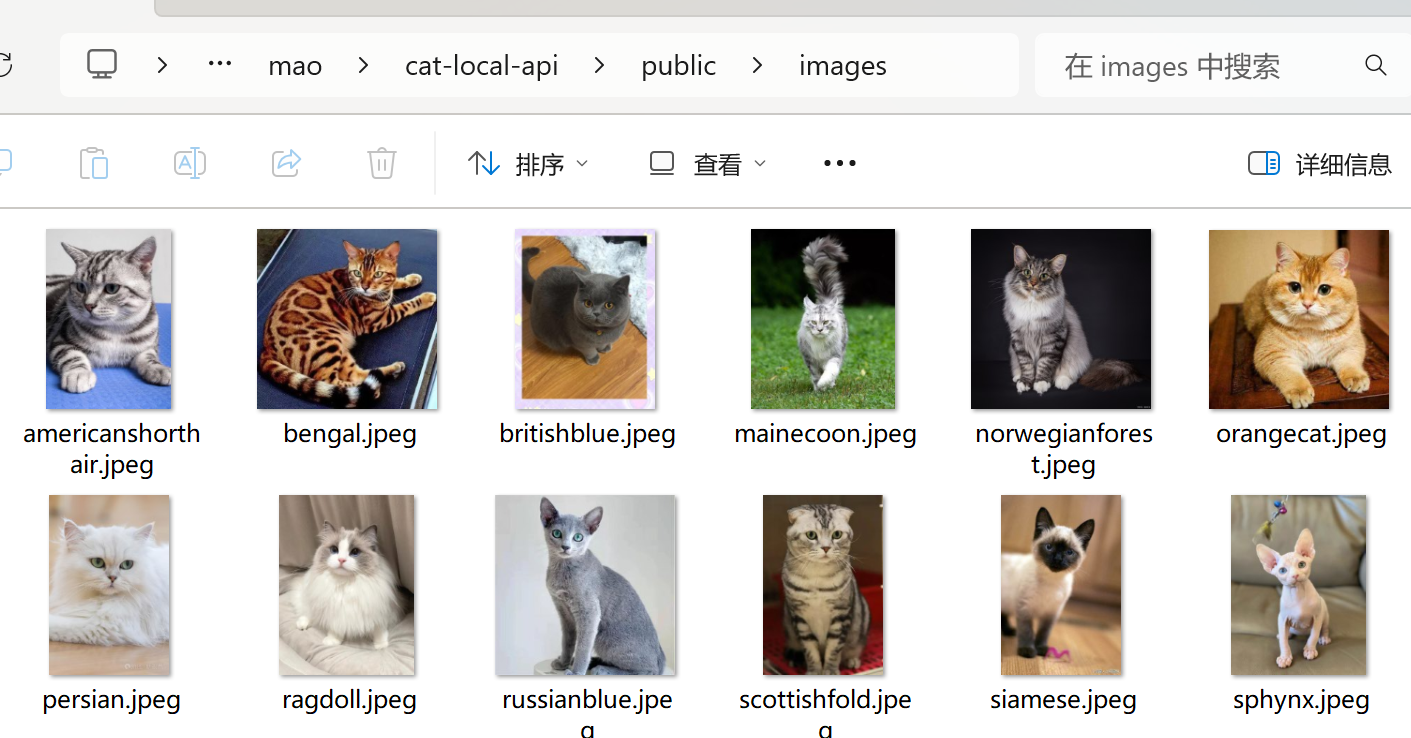This screenshot has width=1411, height=738.
Task: Click the file name orangecat.jpeg
Action: (1301, 434)
